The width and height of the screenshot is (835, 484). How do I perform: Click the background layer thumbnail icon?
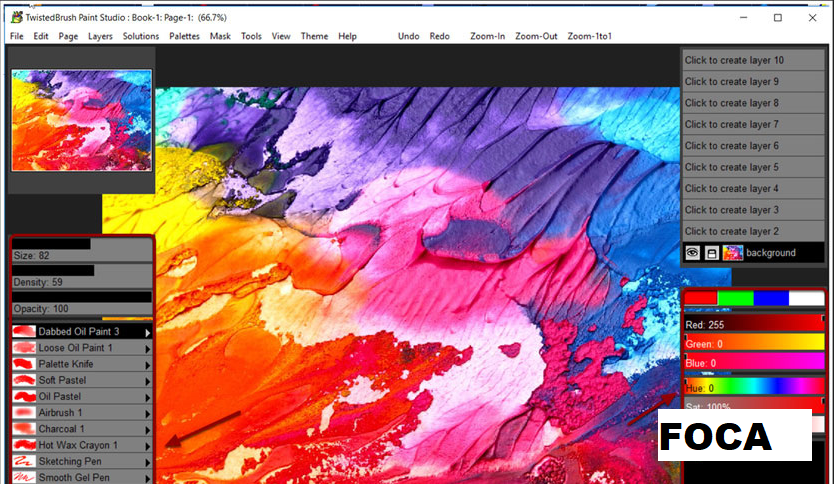click(x=733, y=253)
